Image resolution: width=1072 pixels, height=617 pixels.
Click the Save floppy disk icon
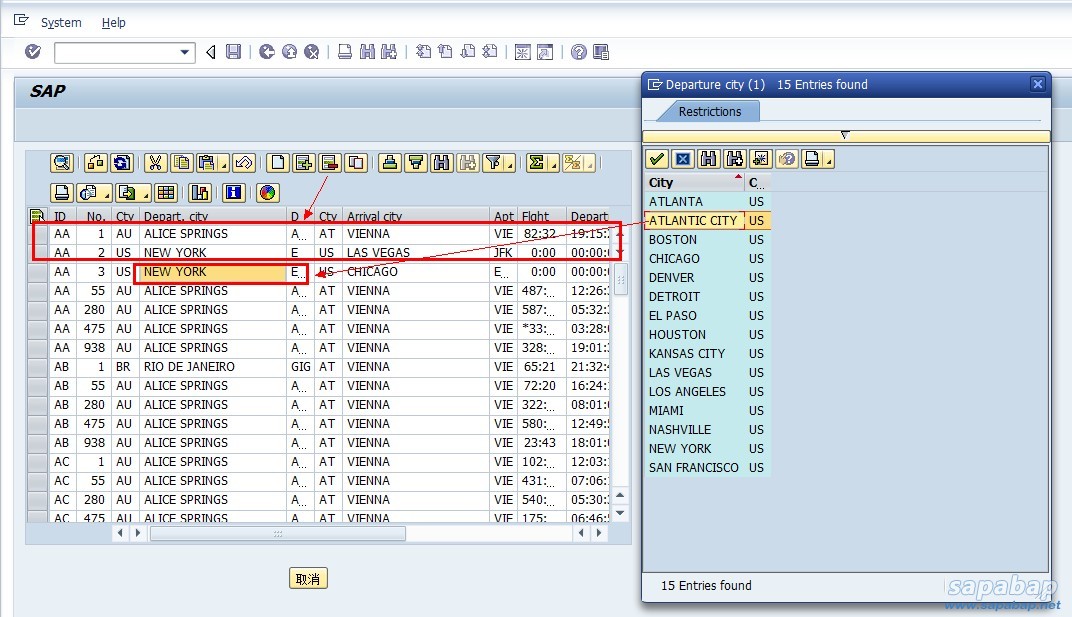[234, 52]
